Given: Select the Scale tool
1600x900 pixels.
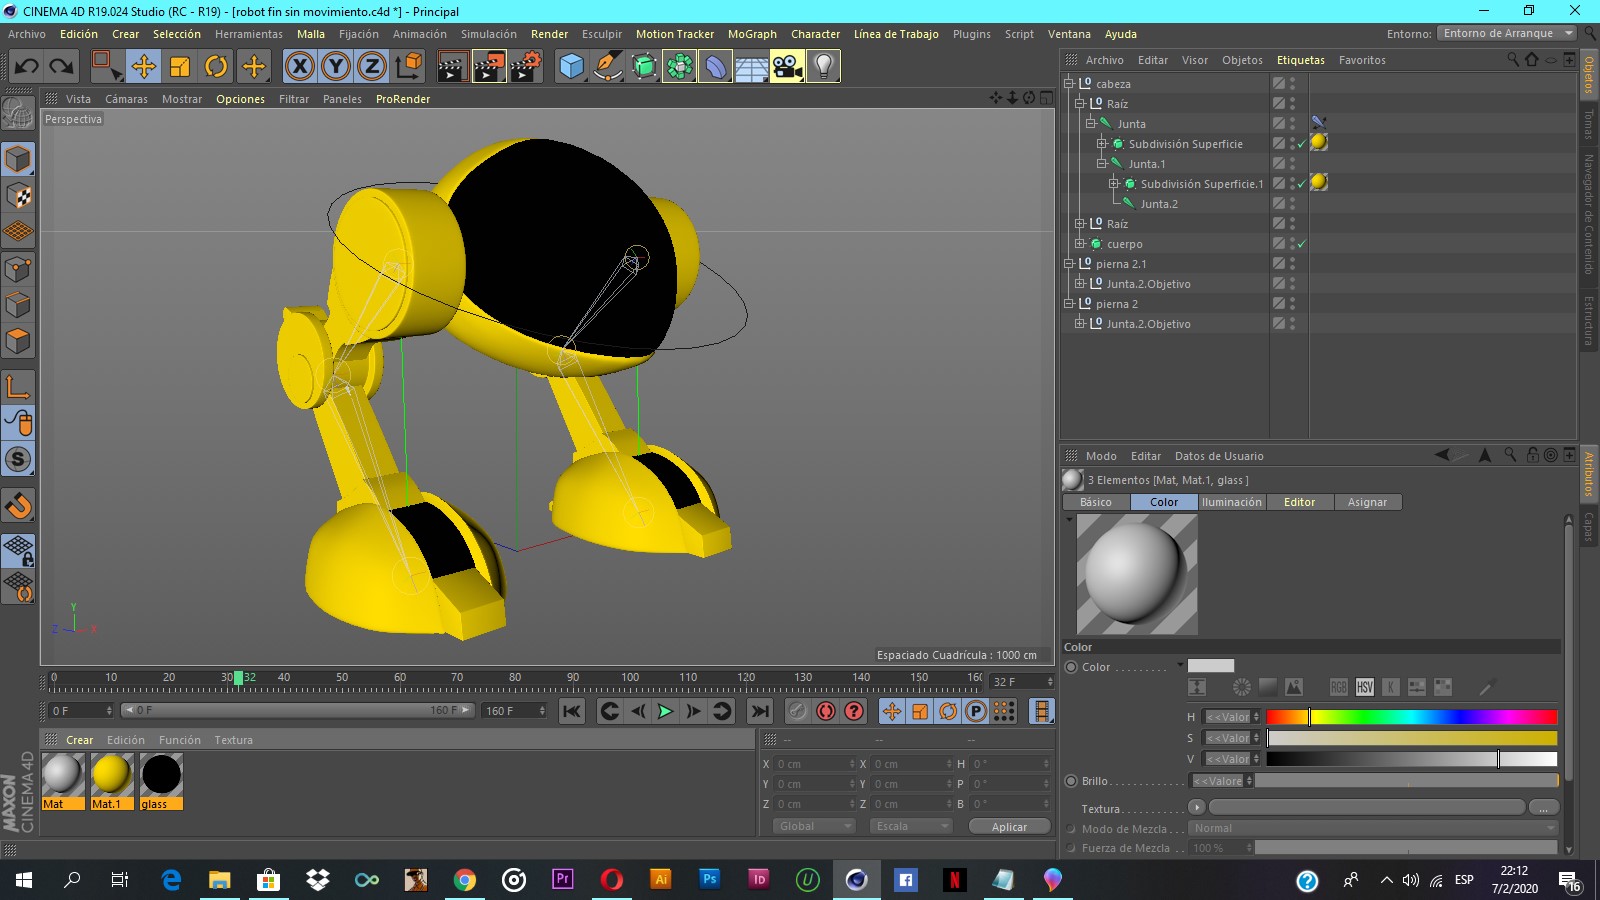Looking at the screenshot, I should [x=181, y=66].
